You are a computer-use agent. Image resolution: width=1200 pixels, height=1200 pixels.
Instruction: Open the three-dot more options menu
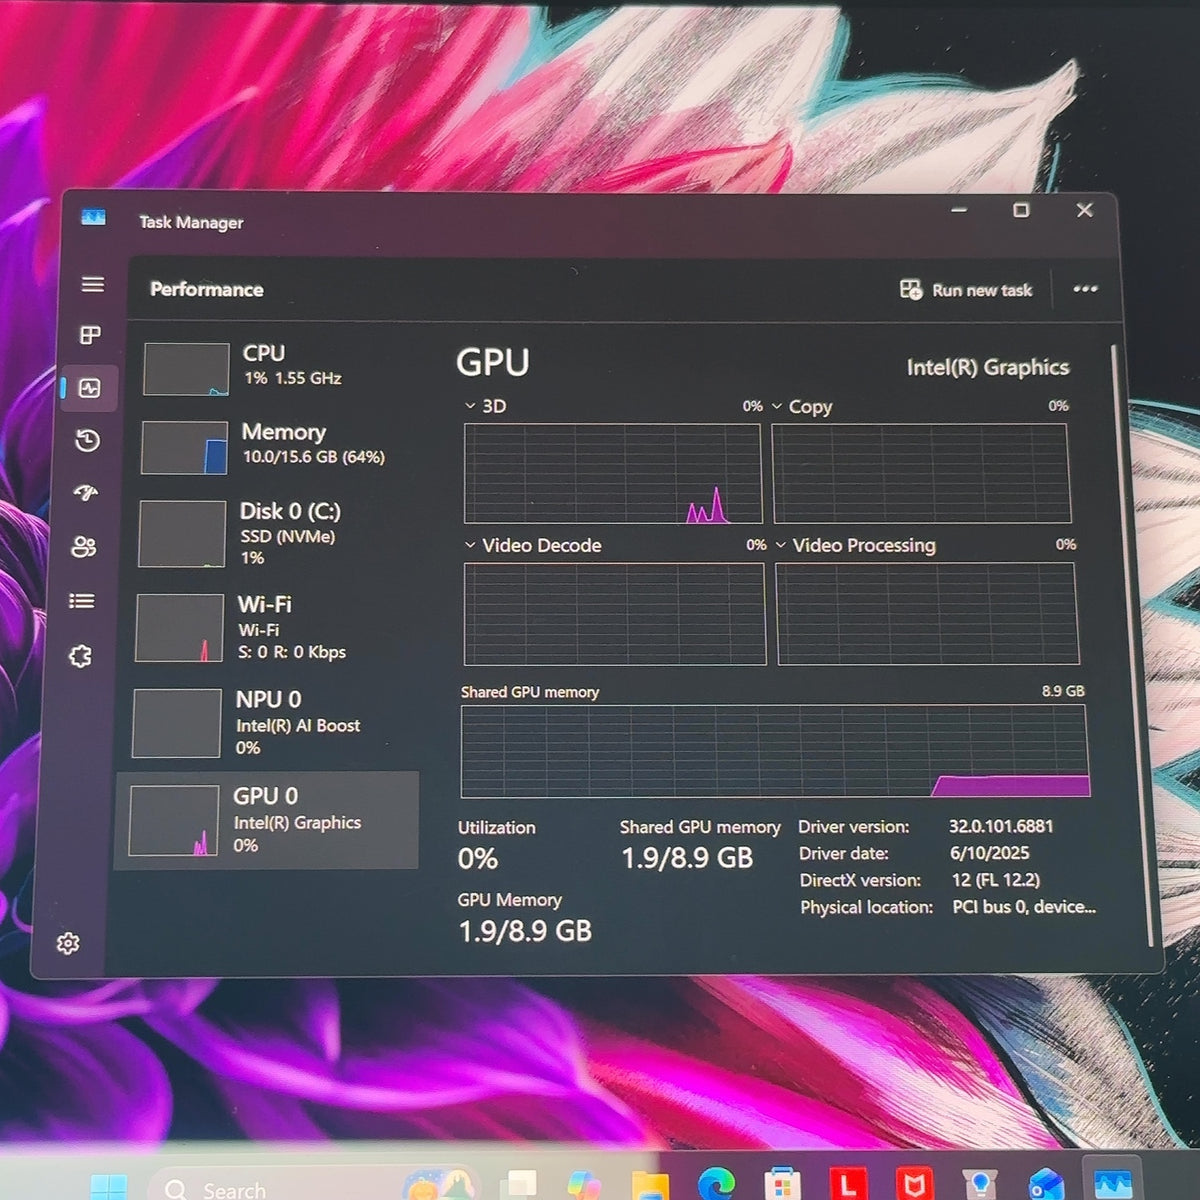tap(1085, 289)
